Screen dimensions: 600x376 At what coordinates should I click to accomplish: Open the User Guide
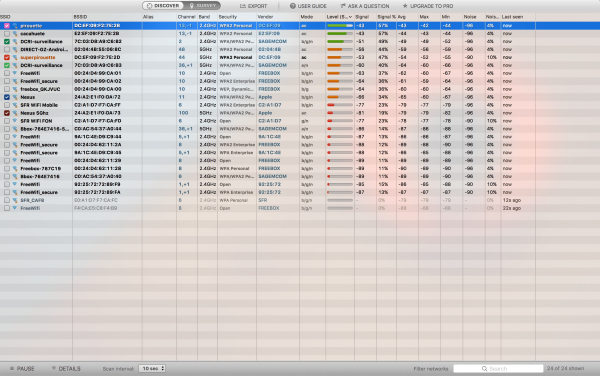pyautogui.click(x=308, y=6)
